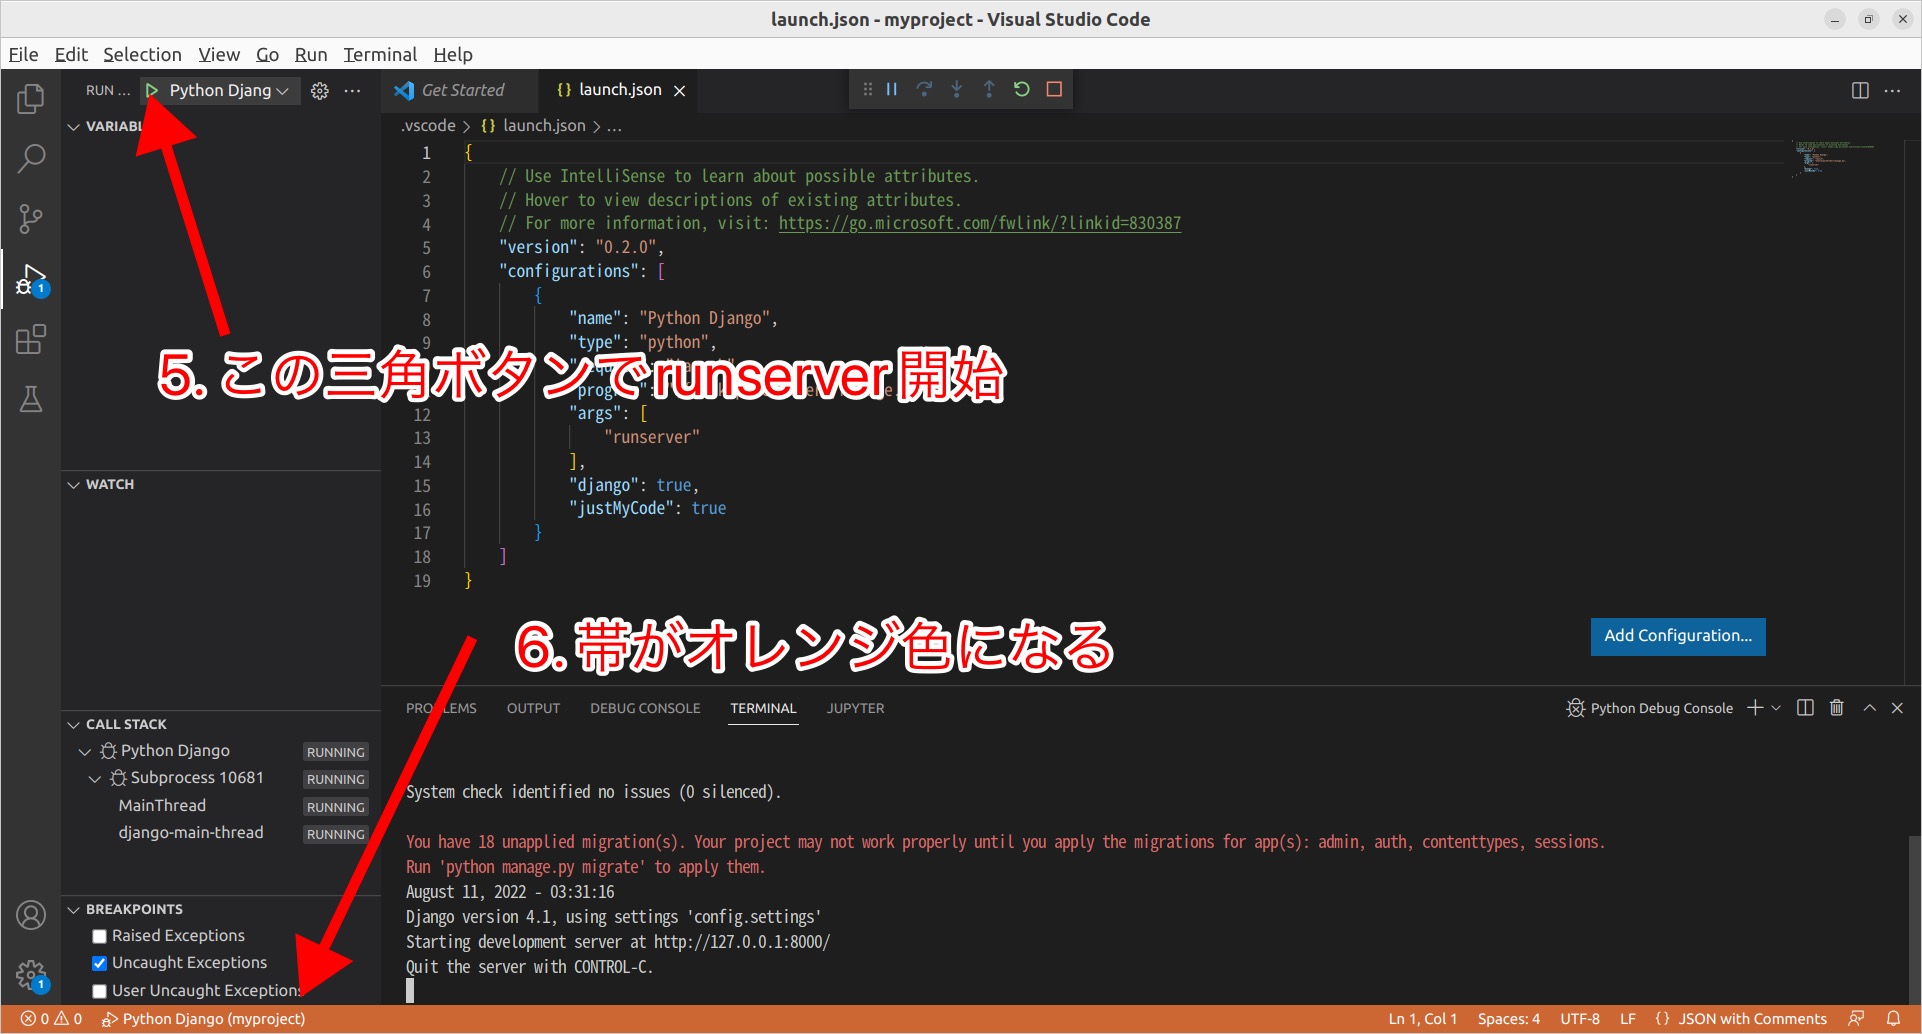Click Ln 1, Col 1 in the status bar
Image resolution: width=1922 pixels, height=1034 pixels.
pyautogui.click(x=1422, y=1018)
